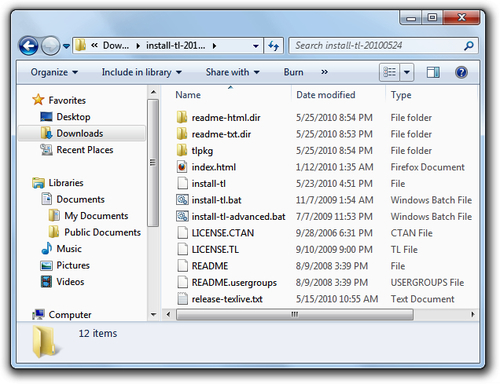500x384 pixels.
Task: Select the readme-html.dir folder icon
Action: point(182,117)
